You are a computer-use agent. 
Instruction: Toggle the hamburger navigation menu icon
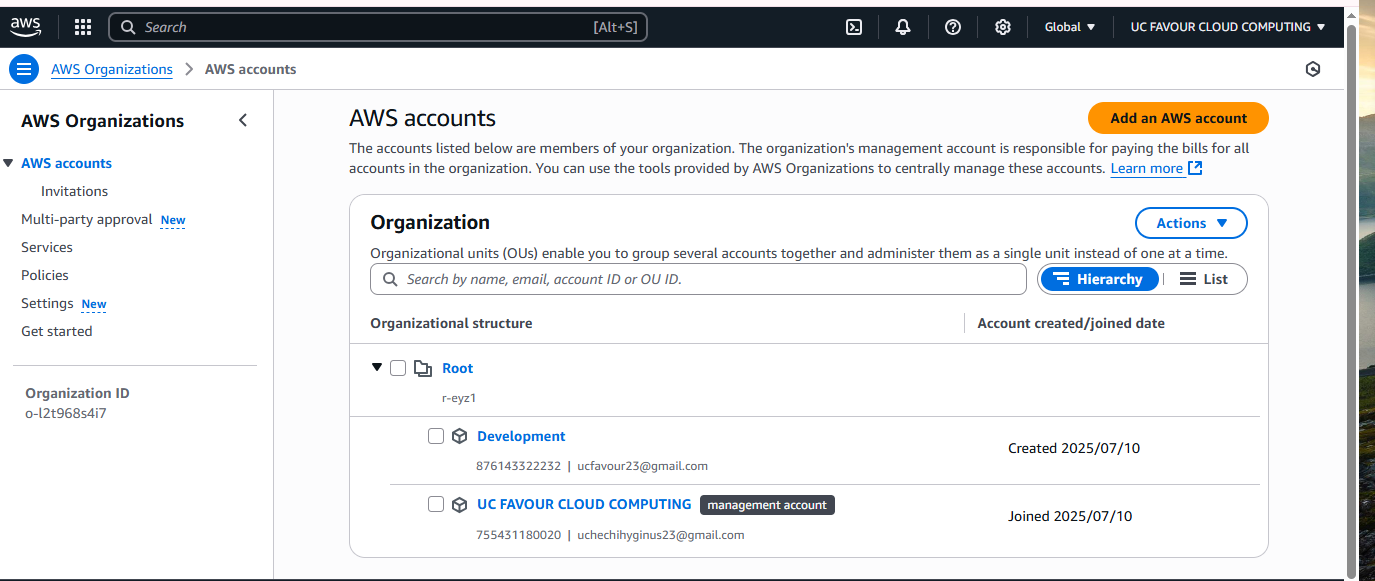coord(24,69)
